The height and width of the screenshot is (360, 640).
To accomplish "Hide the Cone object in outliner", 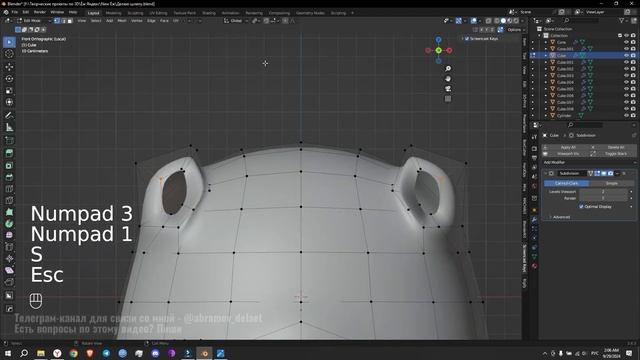I will 627,42.
